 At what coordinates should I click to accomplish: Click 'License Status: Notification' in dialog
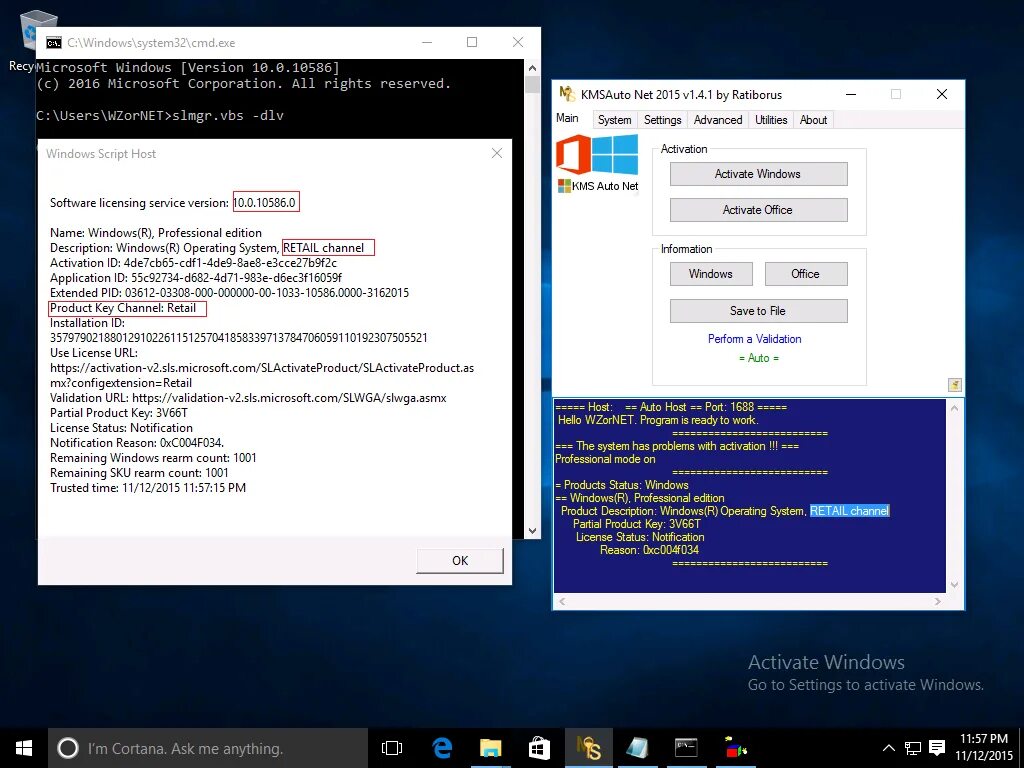click(121, 428)
